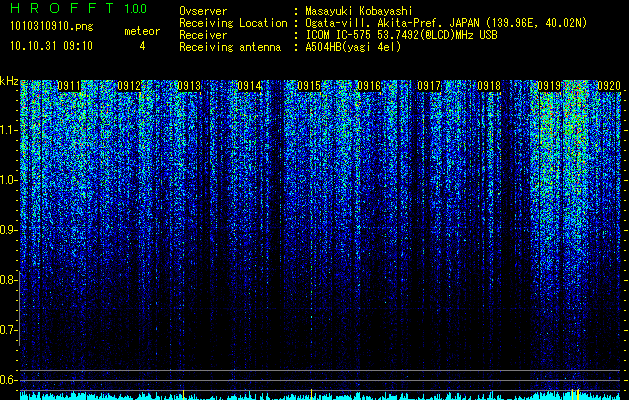Click the 0920 time marker
This screenshot has width=629, height=400.
(609, 86)
